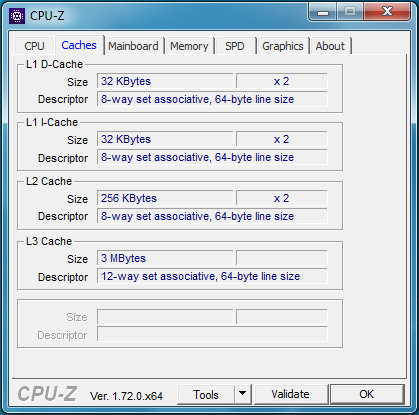The height and width of the screenshot is (415, 419).
Task: Click the Tools button
Action: coord(206,394)
